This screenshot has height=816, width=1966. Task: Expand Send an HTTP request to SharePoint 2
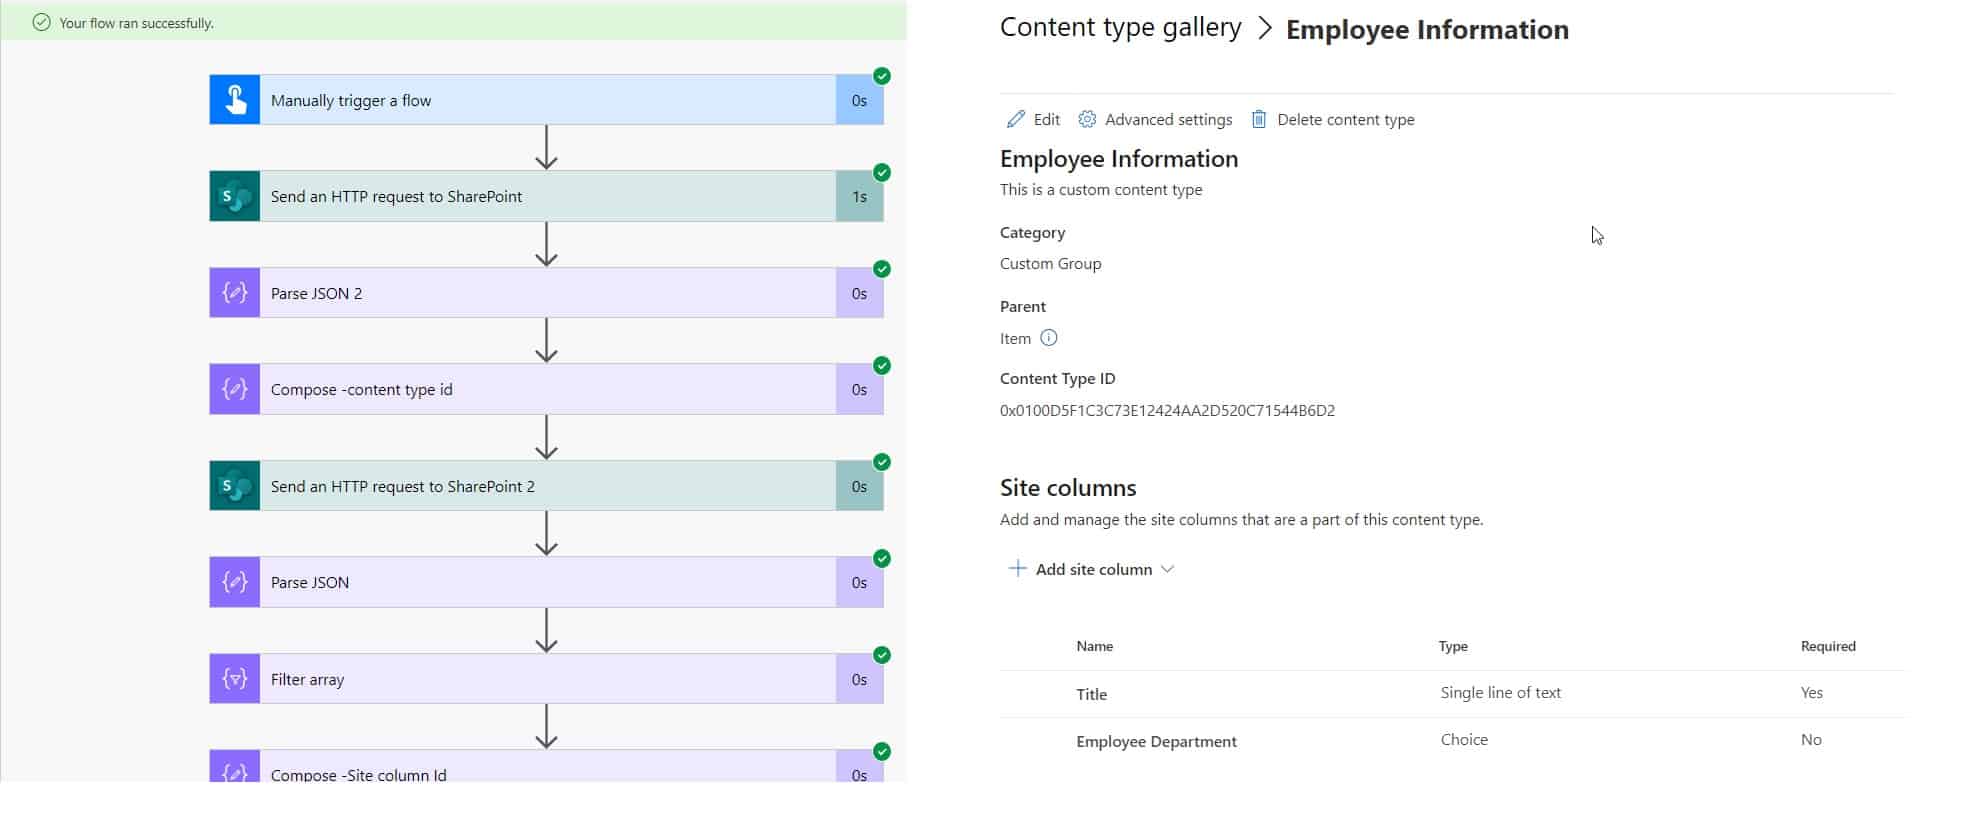point(547,486)
